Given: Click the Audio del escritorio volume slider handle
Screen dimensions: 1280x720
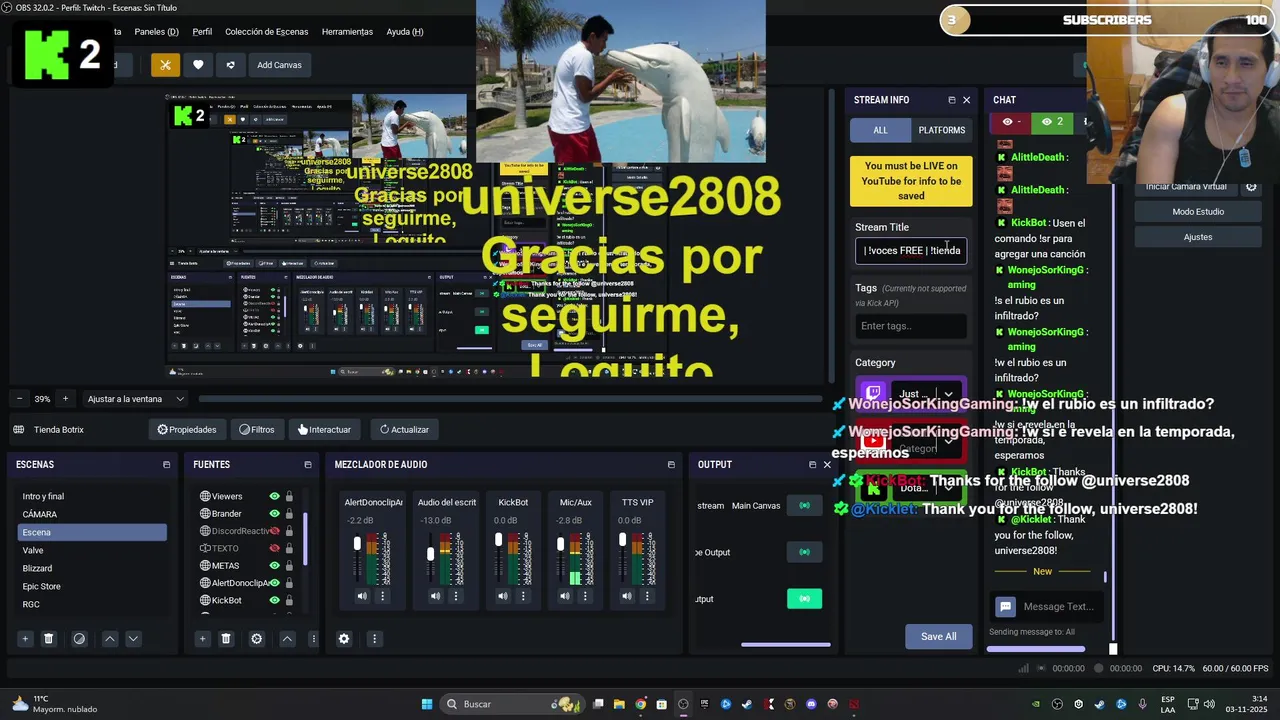Looking at the screenshot, I should click(x=430, y=553).
